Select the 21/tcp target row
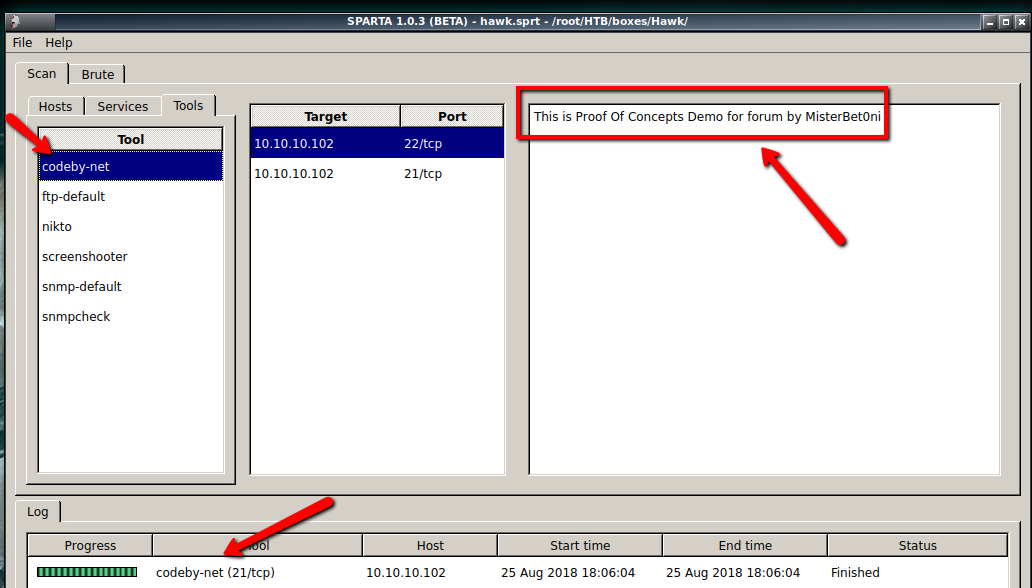The width and height of the screenshot is (1032, 588). [x=376, y=173]
